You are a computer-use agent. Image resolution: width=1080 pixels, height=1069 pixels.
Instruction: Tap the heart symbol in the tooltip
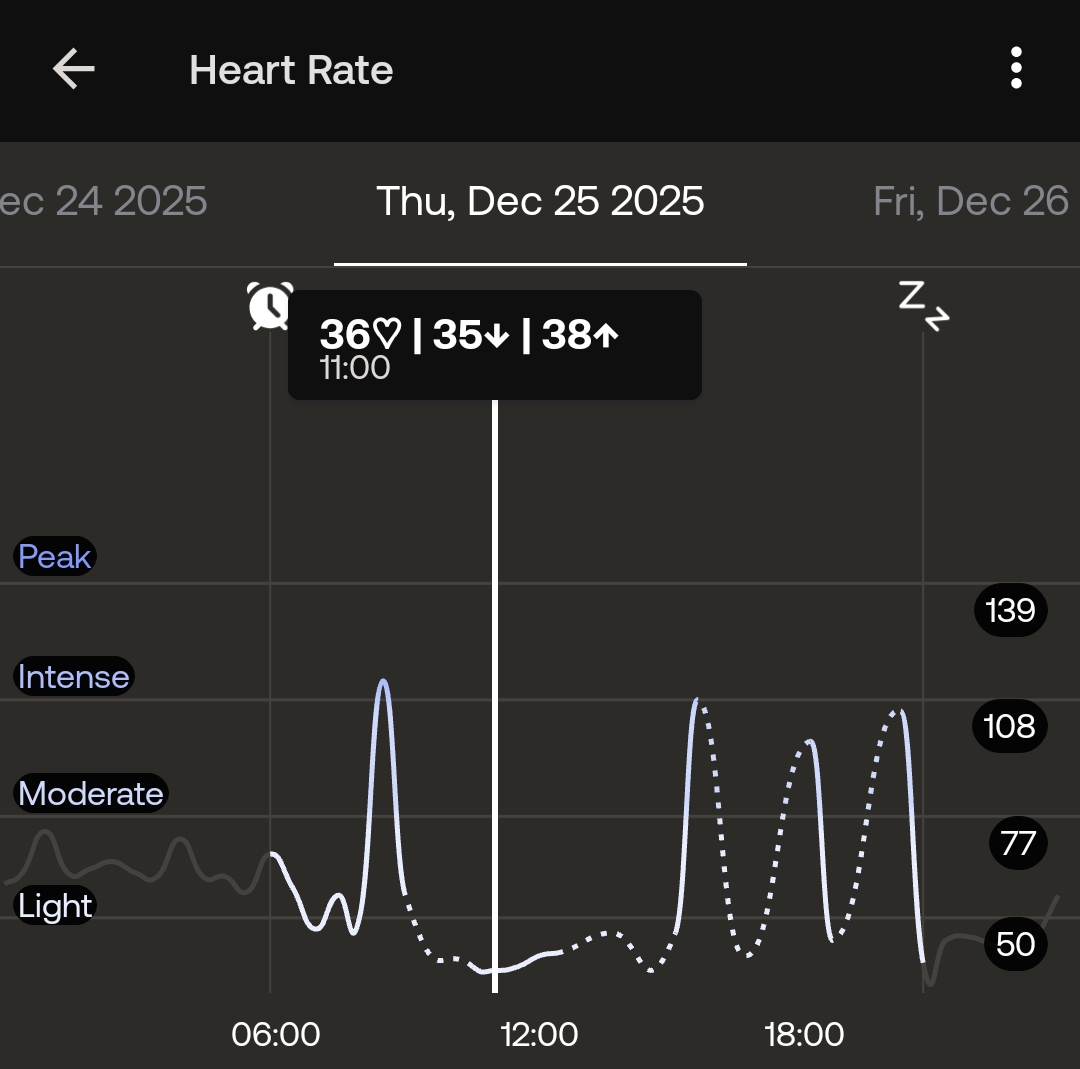point(387,335)
